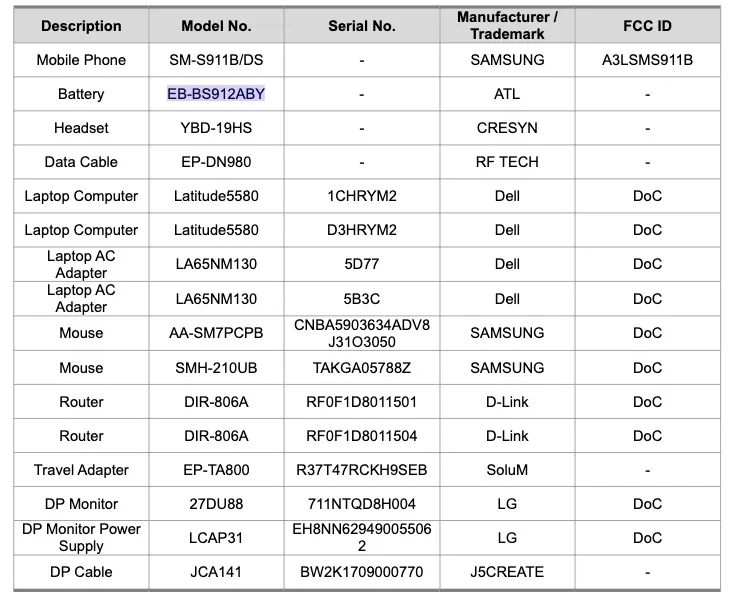
Task: Click serial number 1CHRYM2
Action: pos(361,196)
